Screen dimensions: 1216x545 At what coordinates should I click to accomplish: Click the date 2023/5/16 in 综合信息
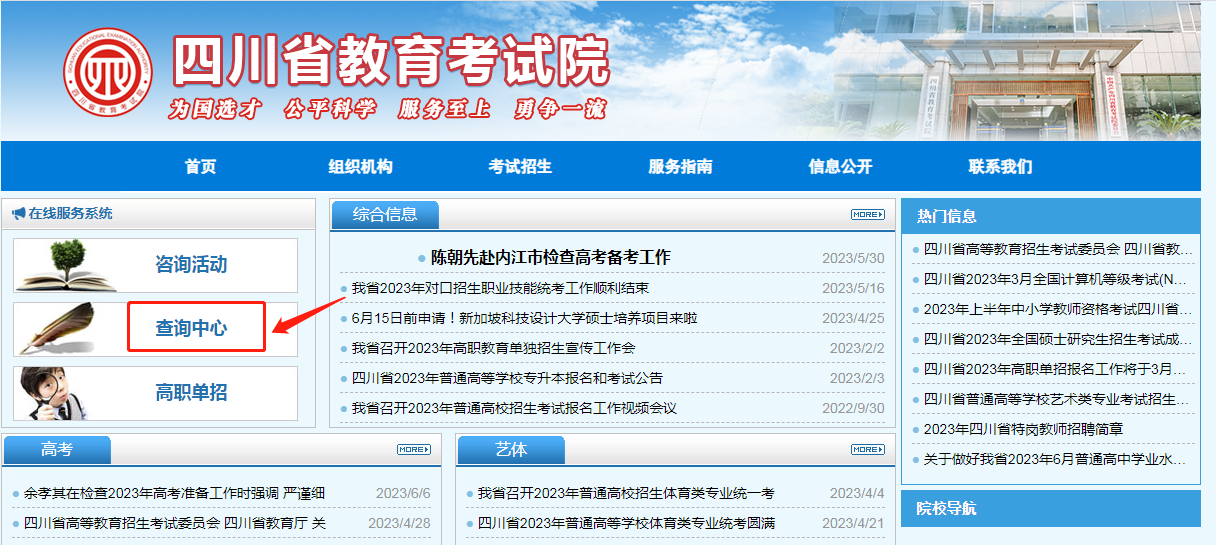pos(853,288)
